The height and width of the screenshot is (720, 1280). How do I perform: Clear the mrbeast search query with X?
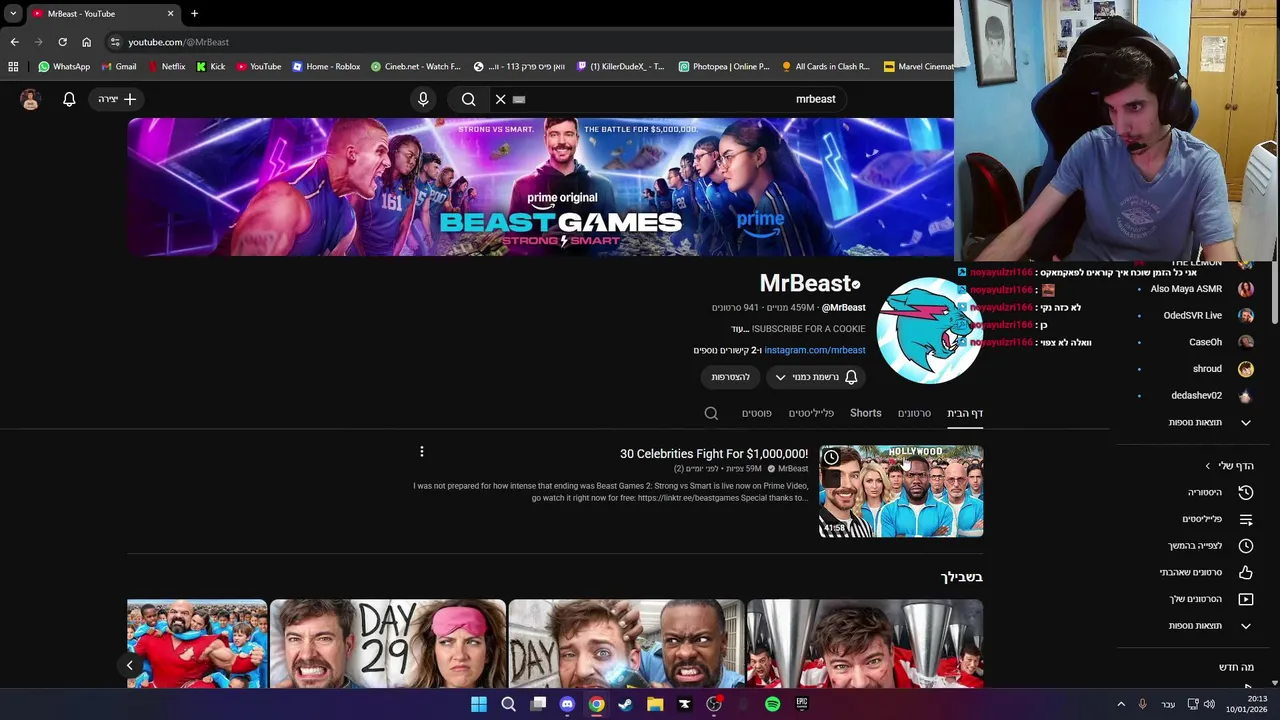click(501, 99)
